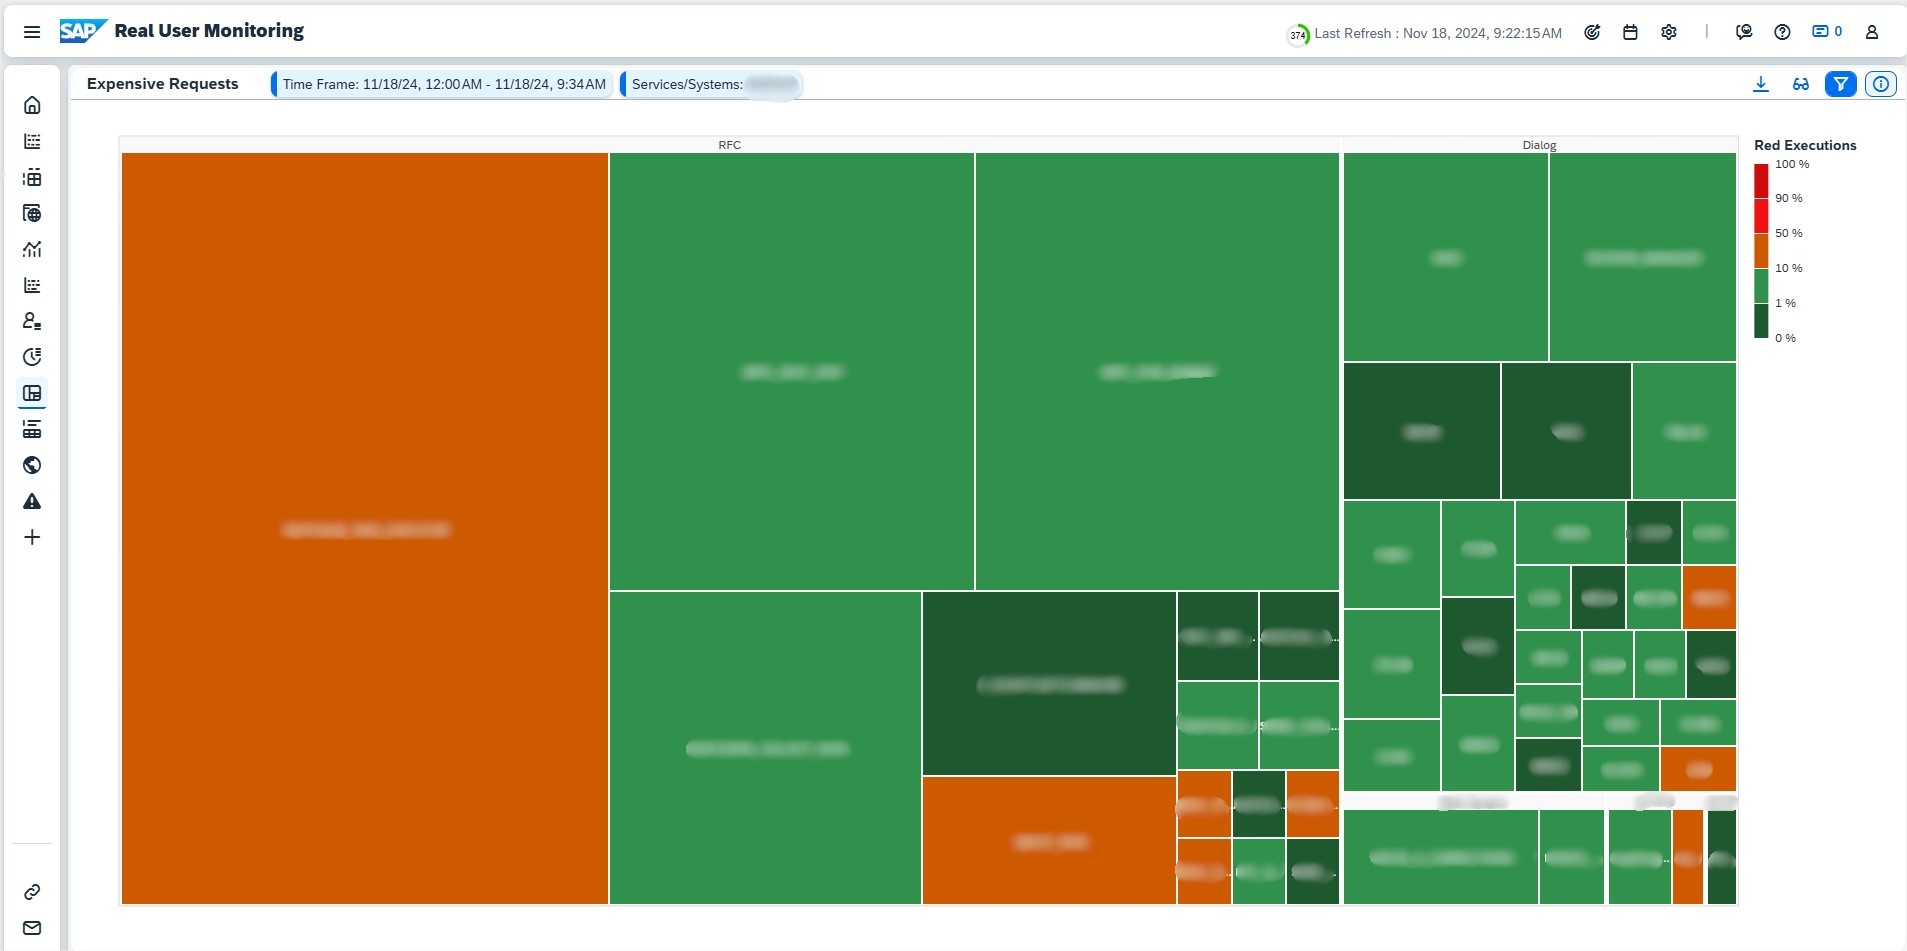The height and width of the screenshot is (951, 1907).
Task: Click the globe icon in sidebar
Action: pos(32,465)
